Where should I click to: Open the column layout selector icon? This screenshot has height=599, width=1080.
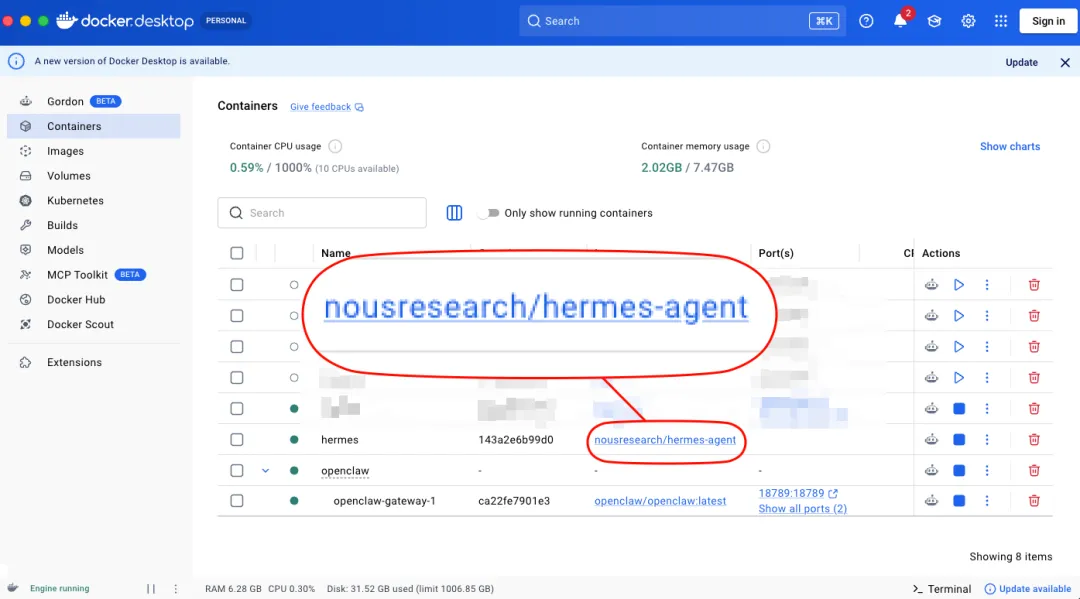tap(454, 213)
